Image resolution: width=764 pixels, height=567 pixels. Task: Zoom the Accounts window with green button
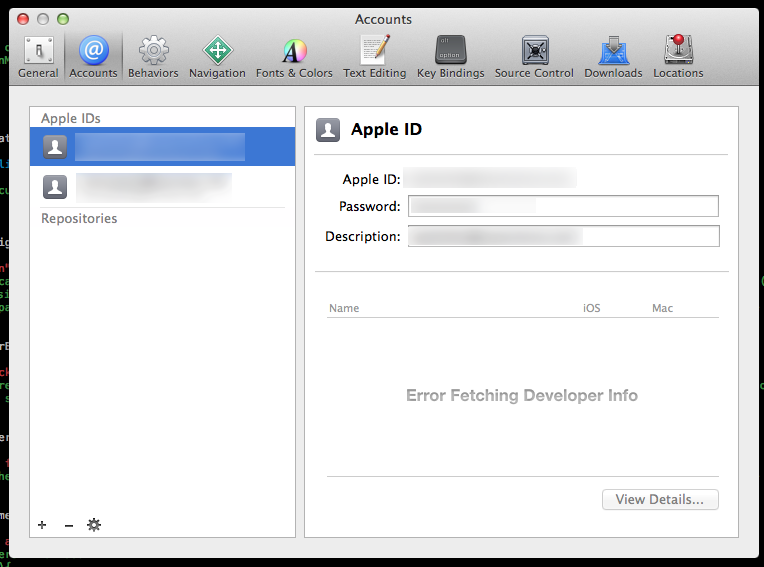point(63,19)
